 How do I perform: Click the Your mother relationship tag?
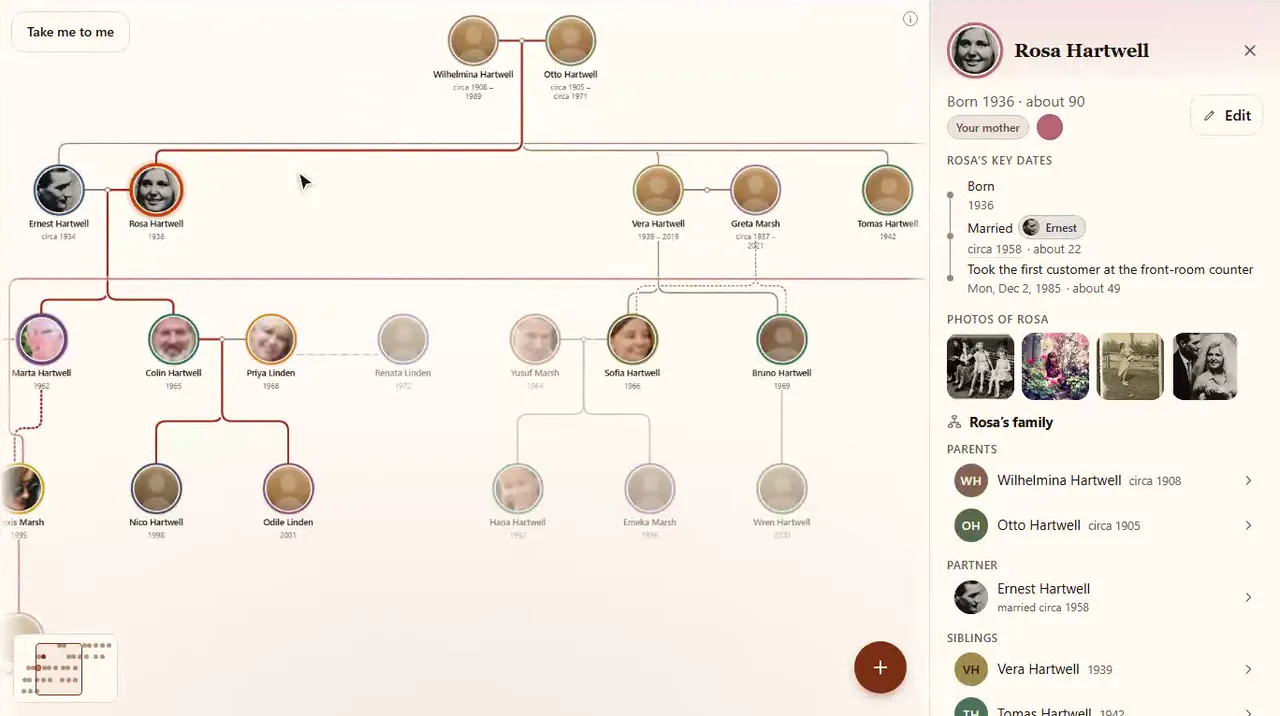pos(988,128)
